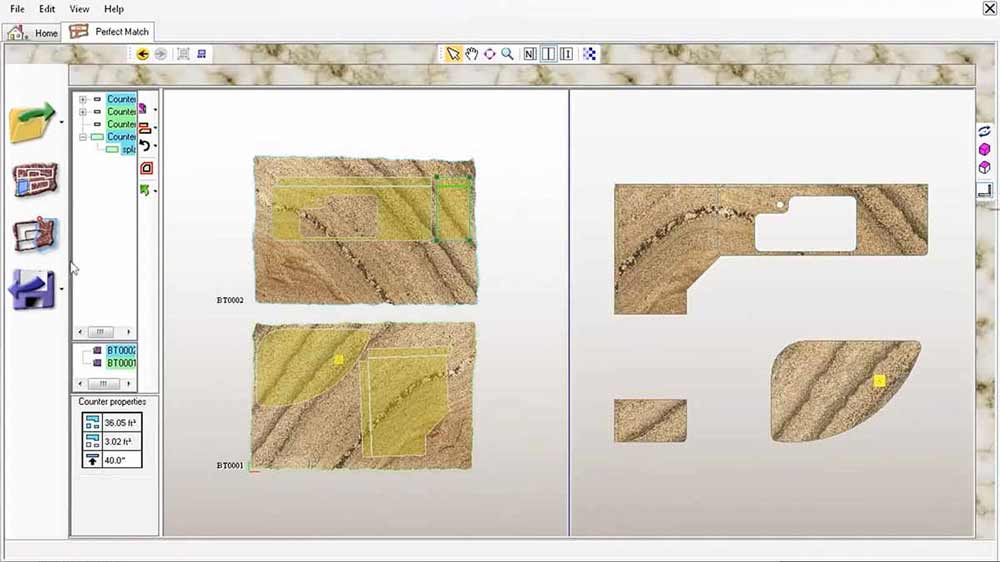Click slab list scrollbar left arrow
This screenshot has height=562, width=1000.
tap(80, 383)
